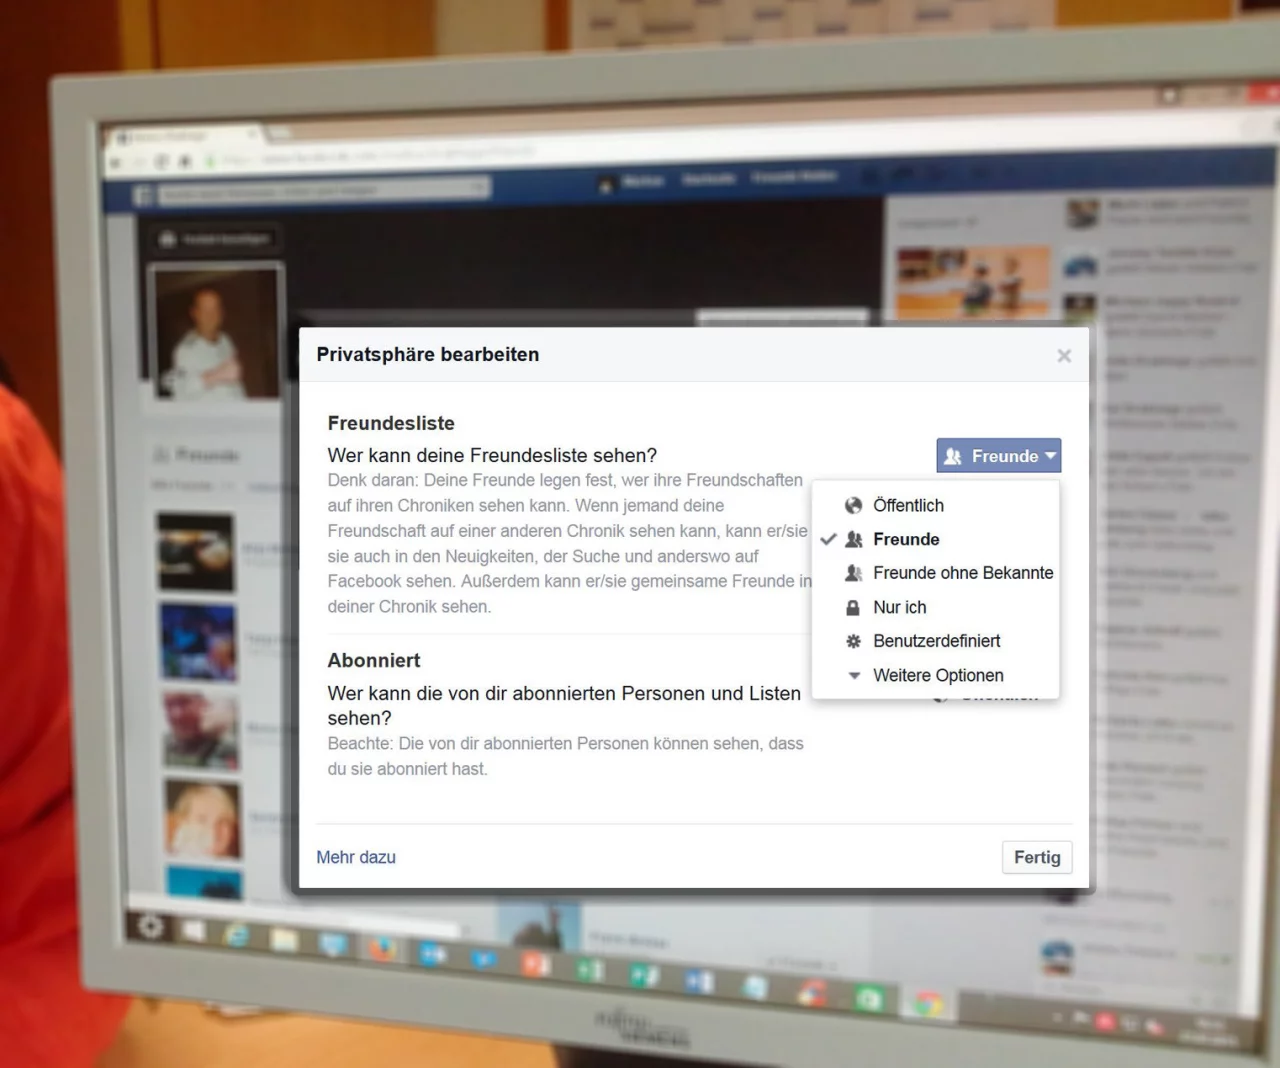Click the Facebook logo in the blue bar
This screenshot has height=1068, width=1280.
click(143, 194)
